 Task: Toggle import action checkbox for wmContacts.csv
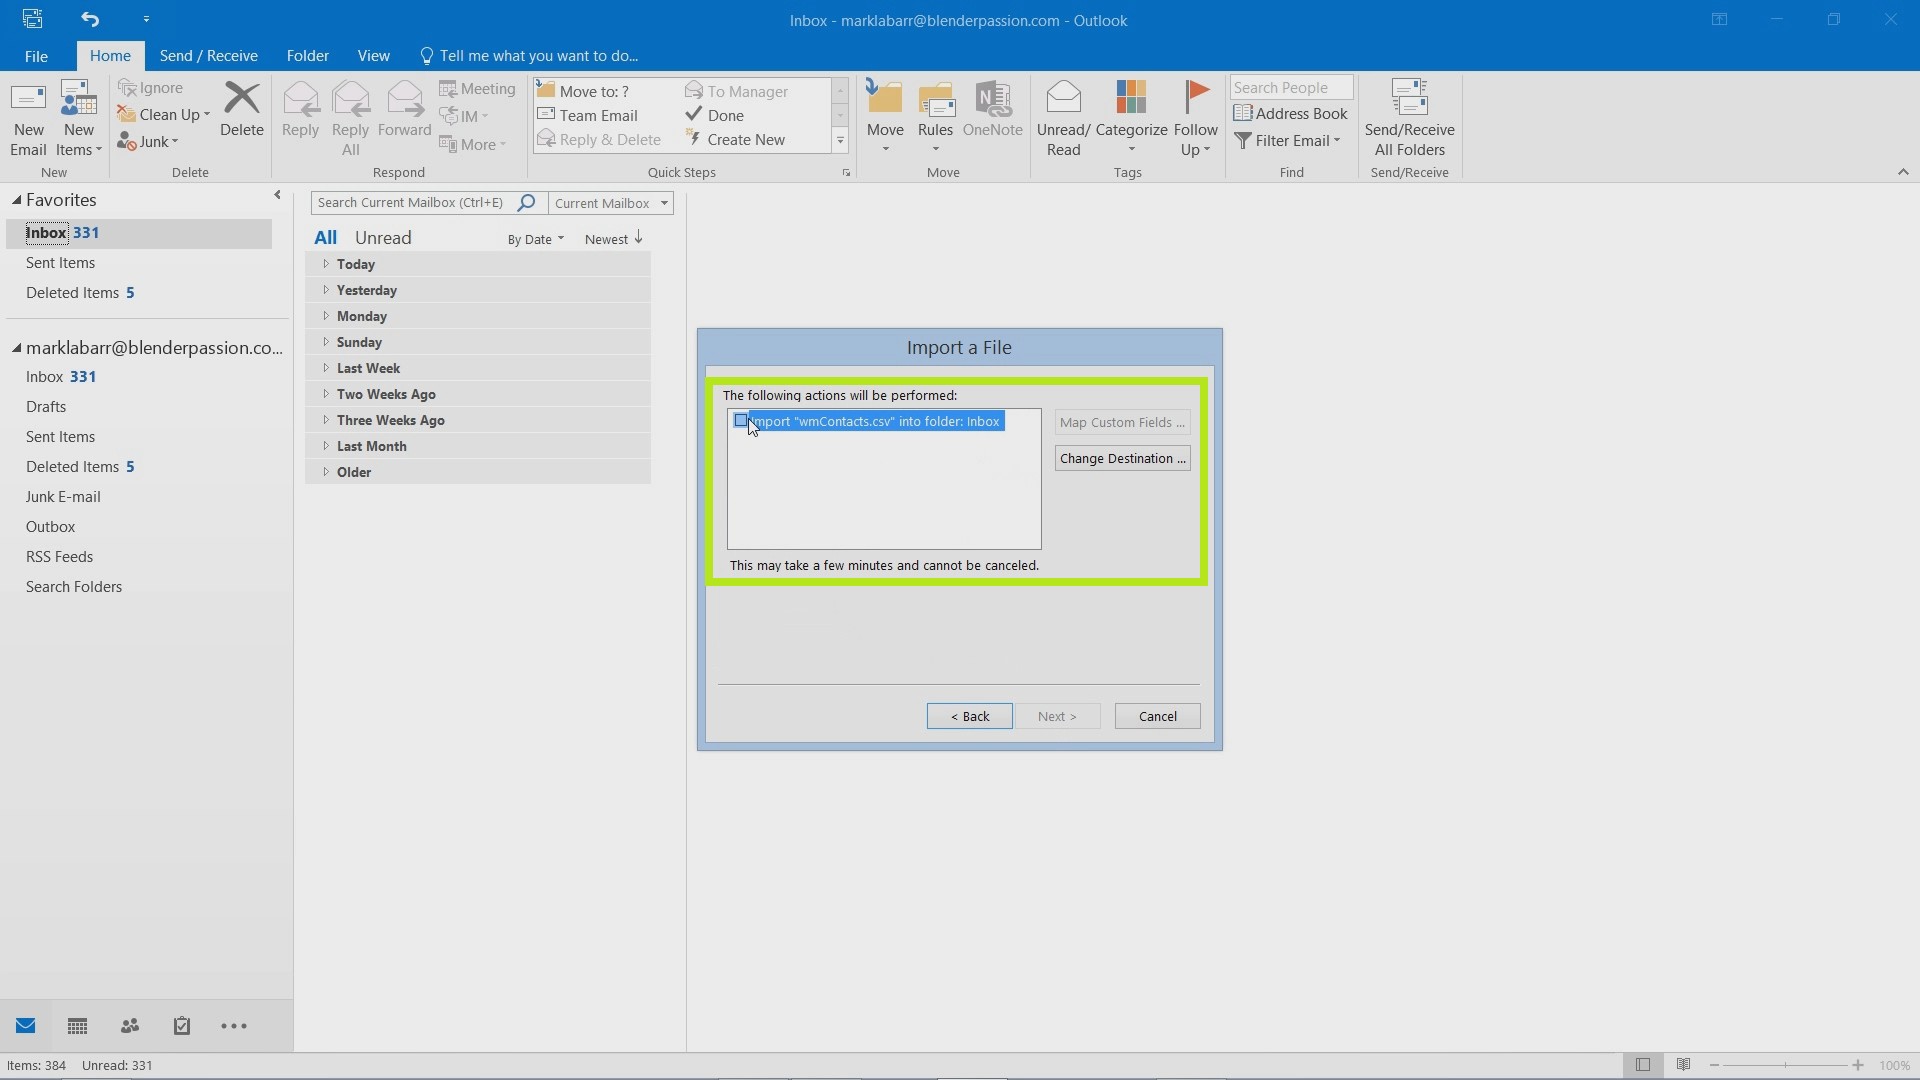pos(741,421)
